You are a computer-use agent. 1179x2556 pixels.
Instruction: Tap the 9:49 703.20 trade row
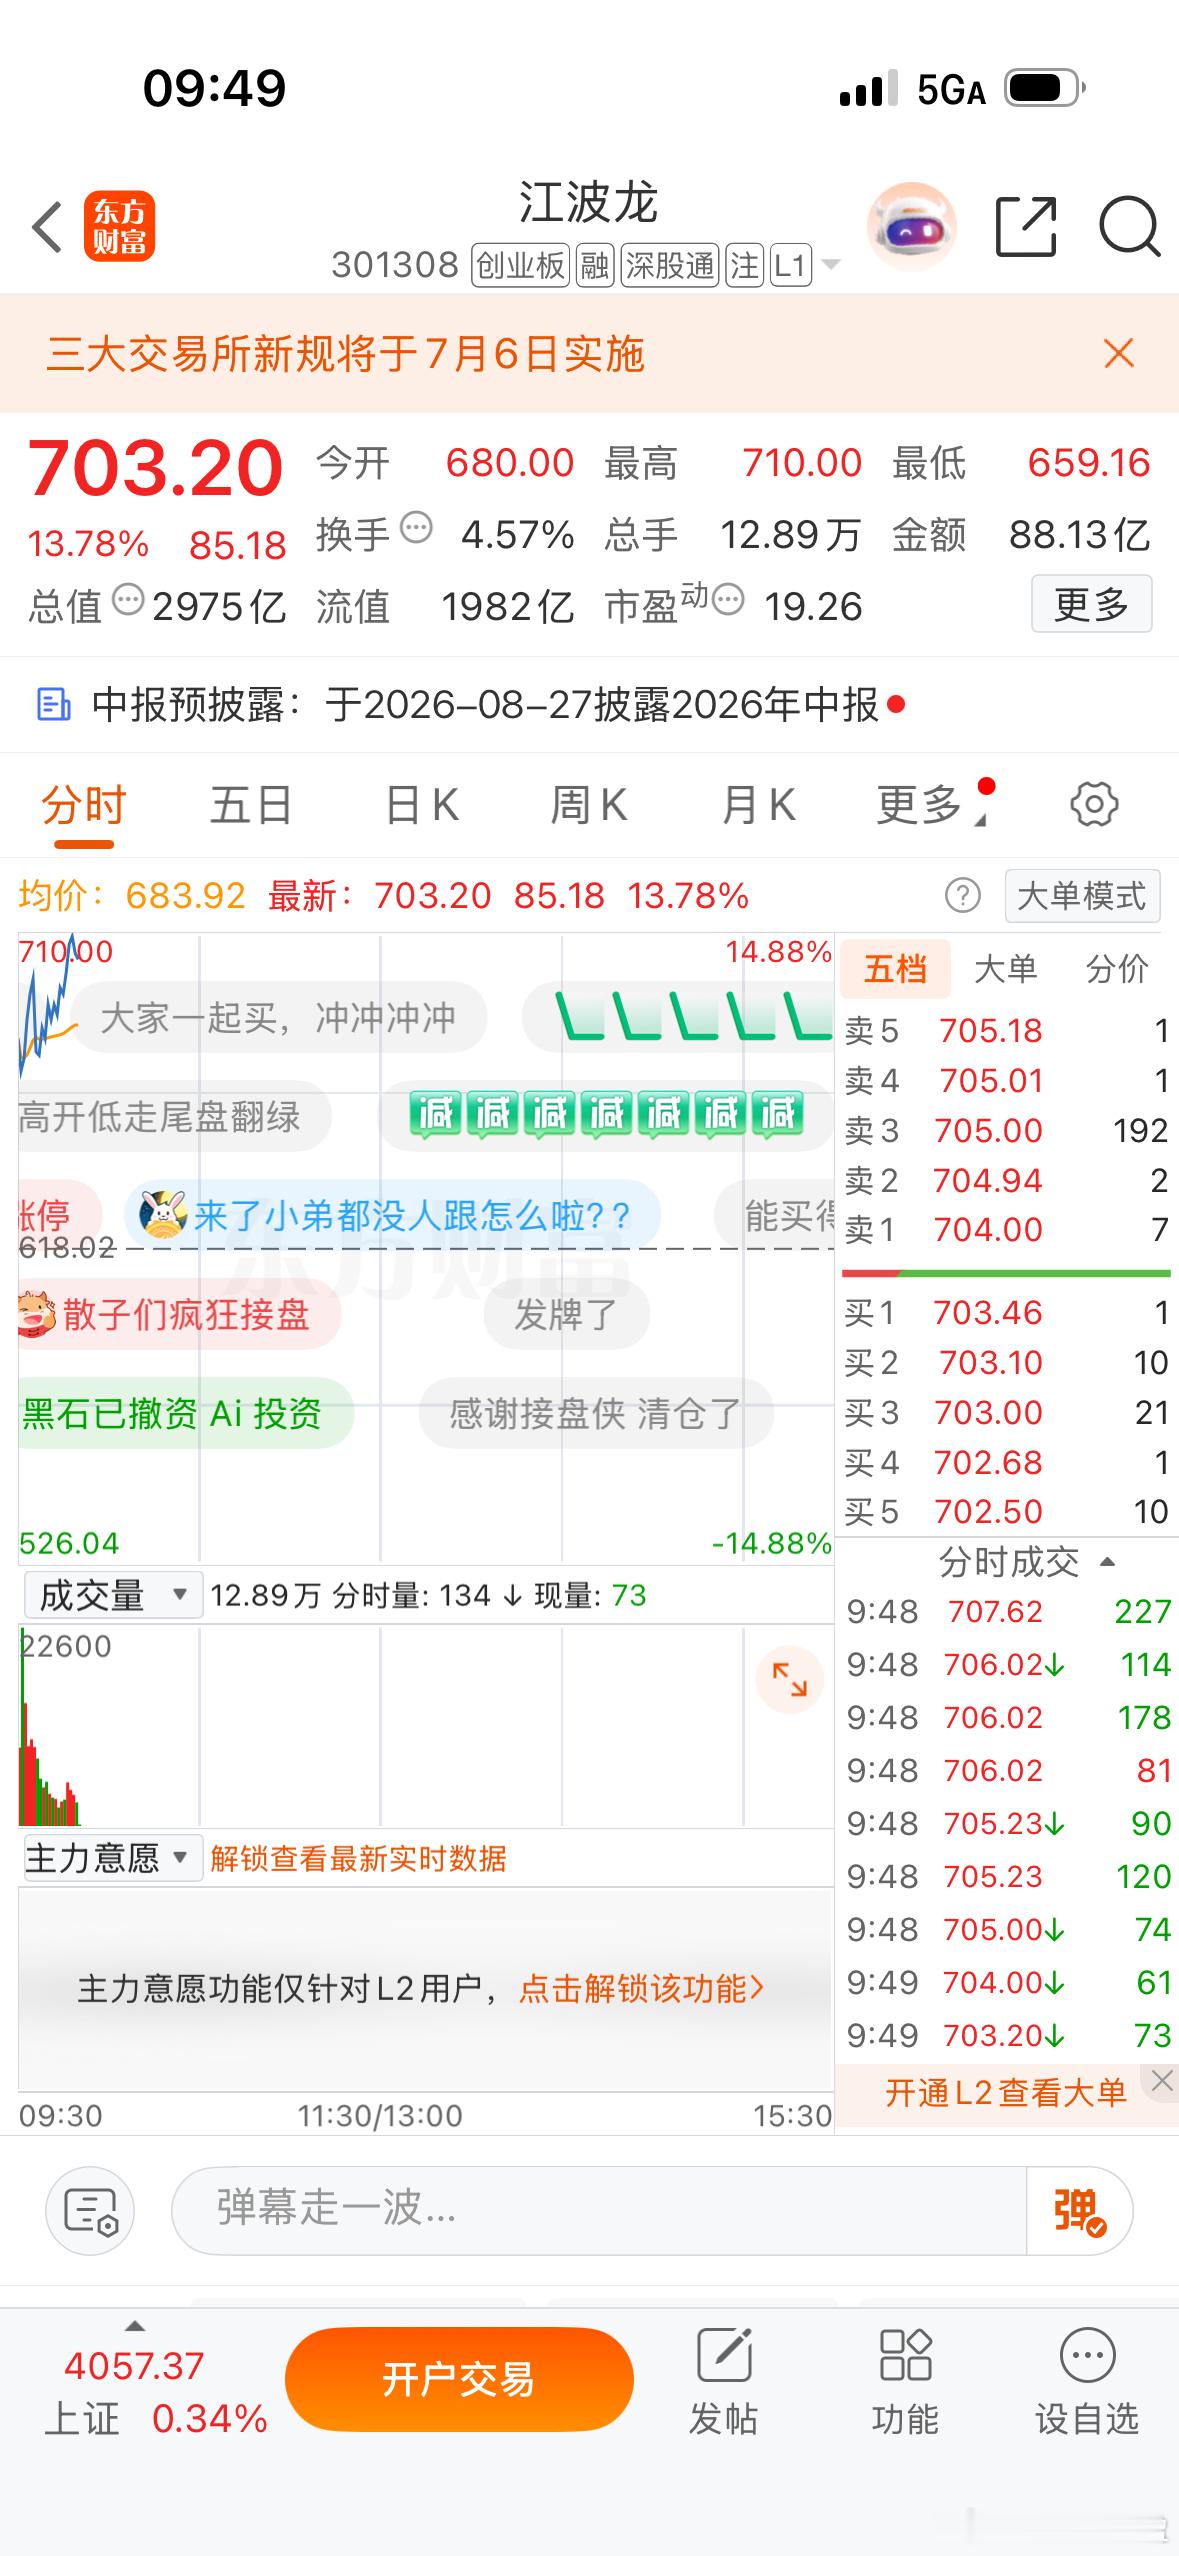tap(1008, 2035)
